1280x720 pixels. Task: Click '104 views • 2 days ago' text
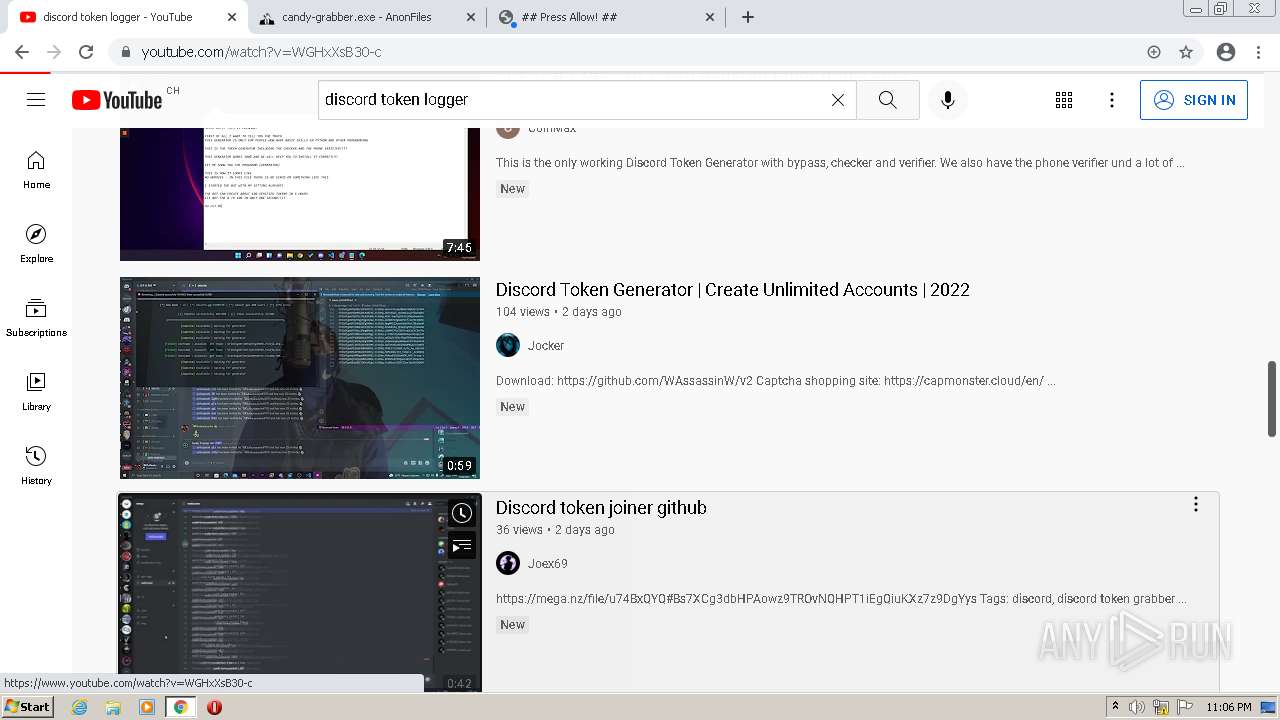[559, 312]
